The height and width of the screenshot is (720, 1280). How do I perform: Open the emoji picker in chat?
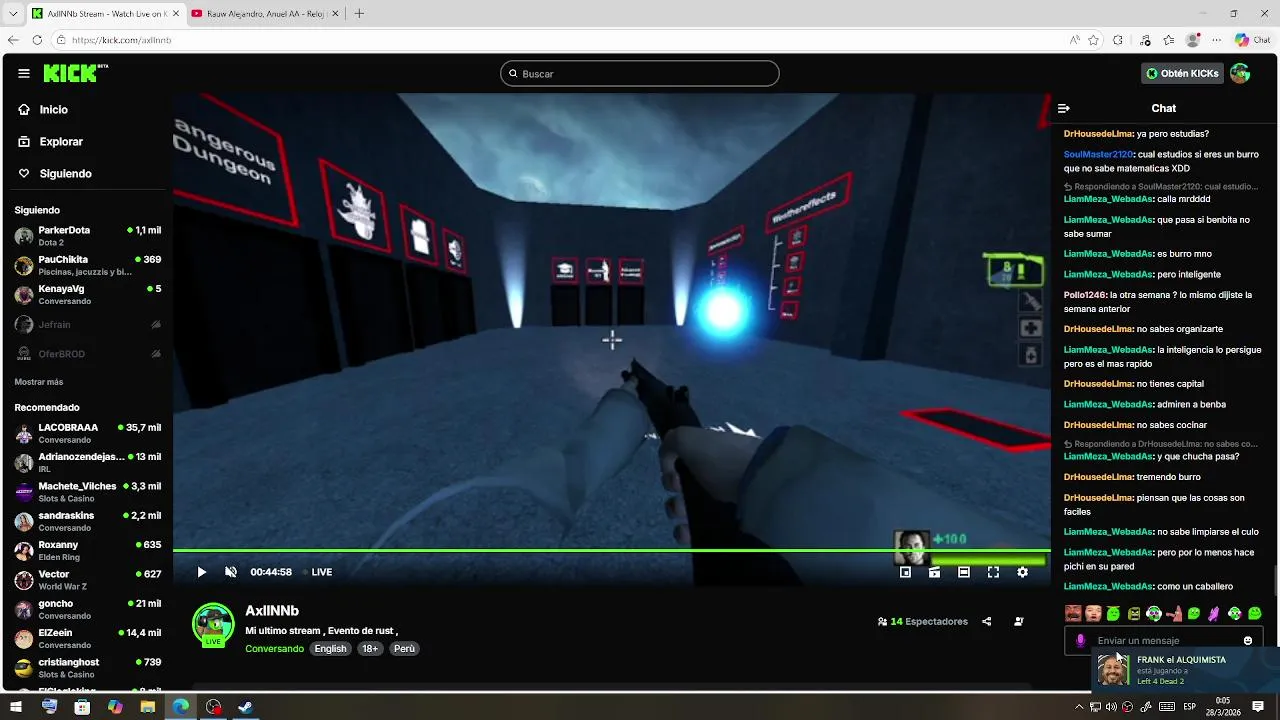pyautogui.click(x=1248, y=640)
